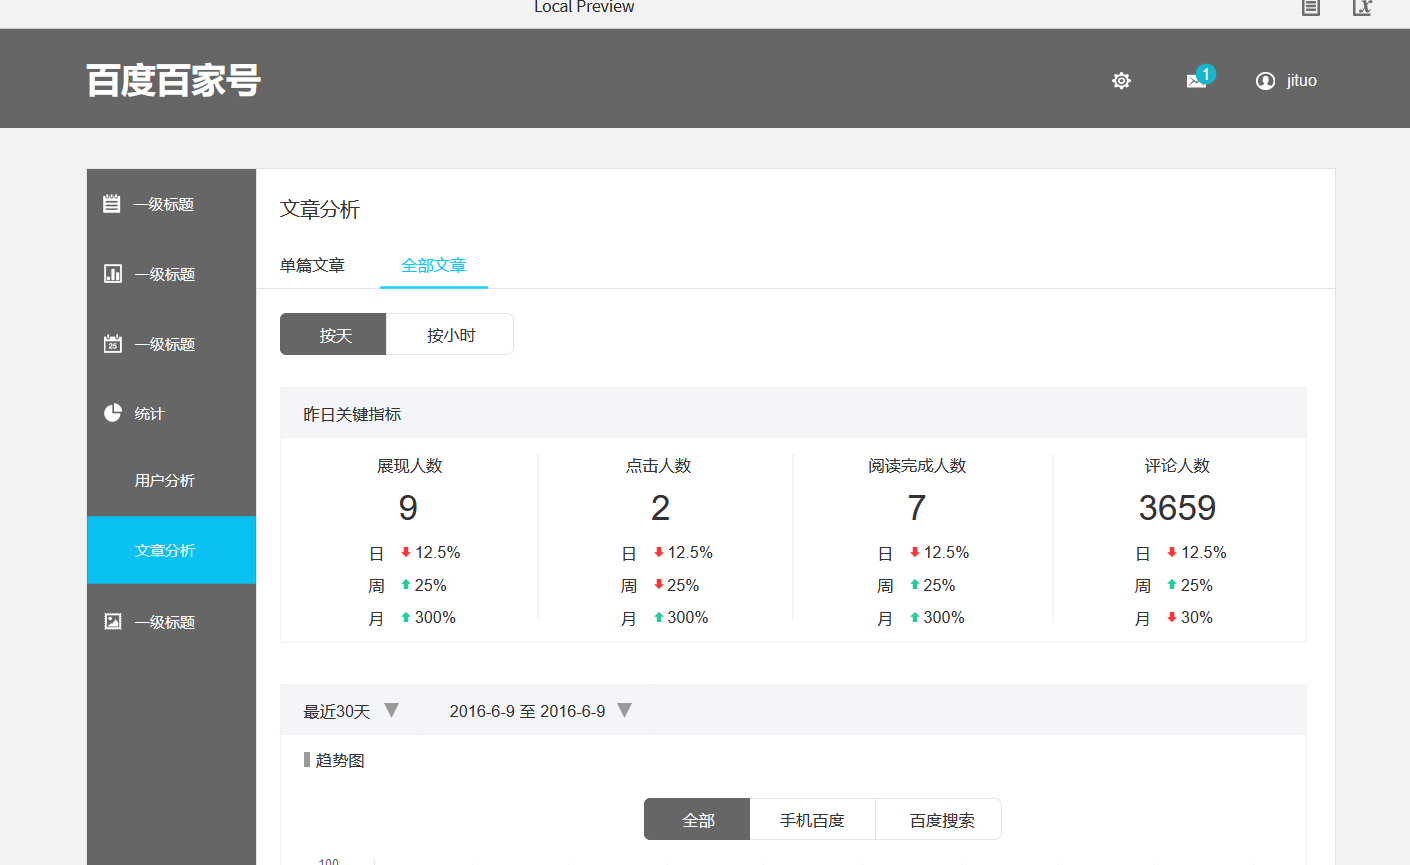Screen dimensions: 1410x865
Task: Click red down arrow for 点击人数 周
Action: pos(659,585)
